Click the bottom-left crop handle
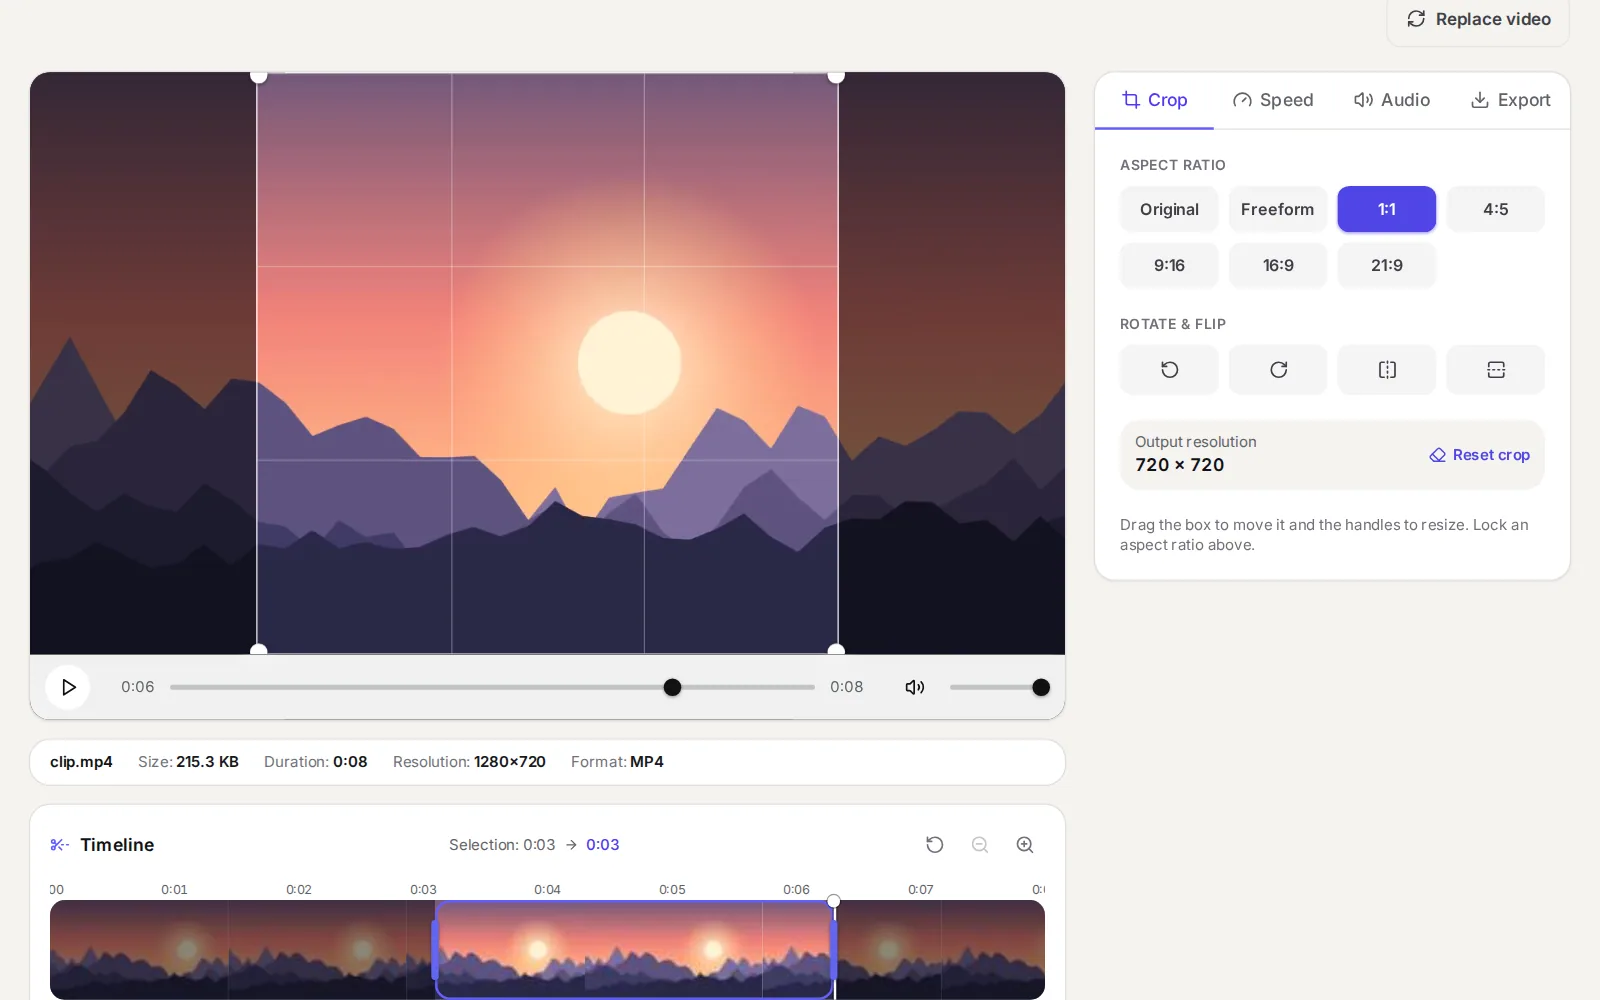The image size is (1600, 1000). [258, 651]
